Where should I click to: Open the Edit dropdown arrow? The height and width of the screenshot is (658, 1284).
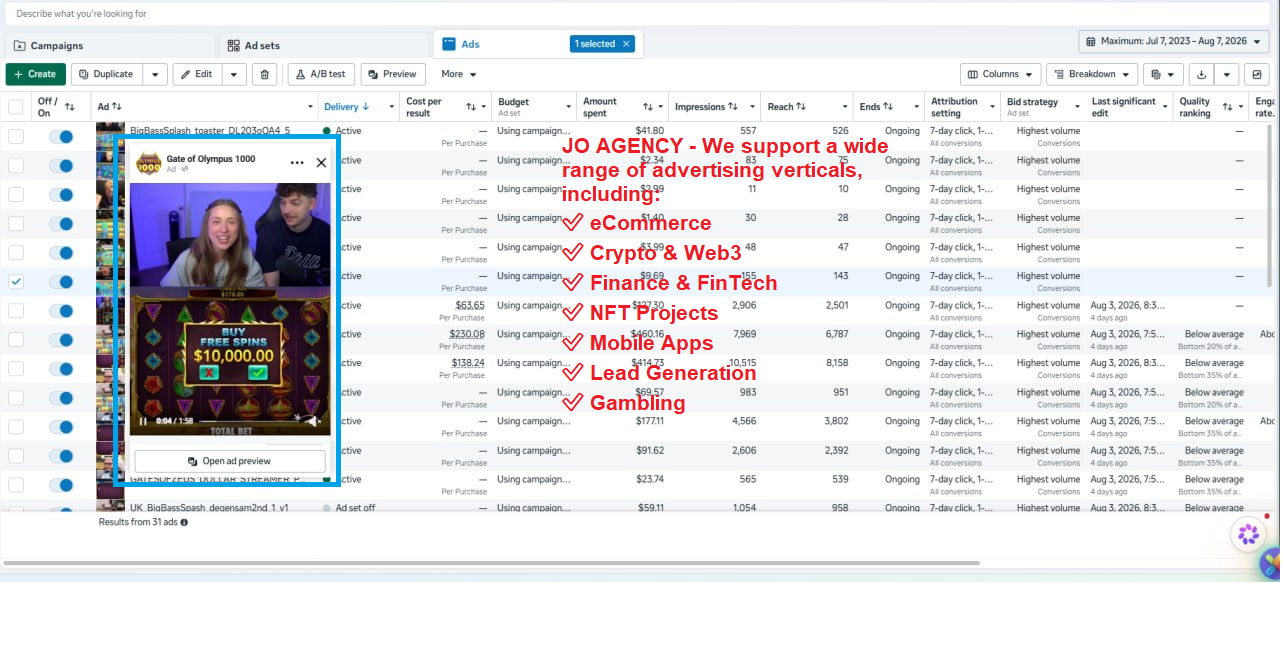click(234, 74)
